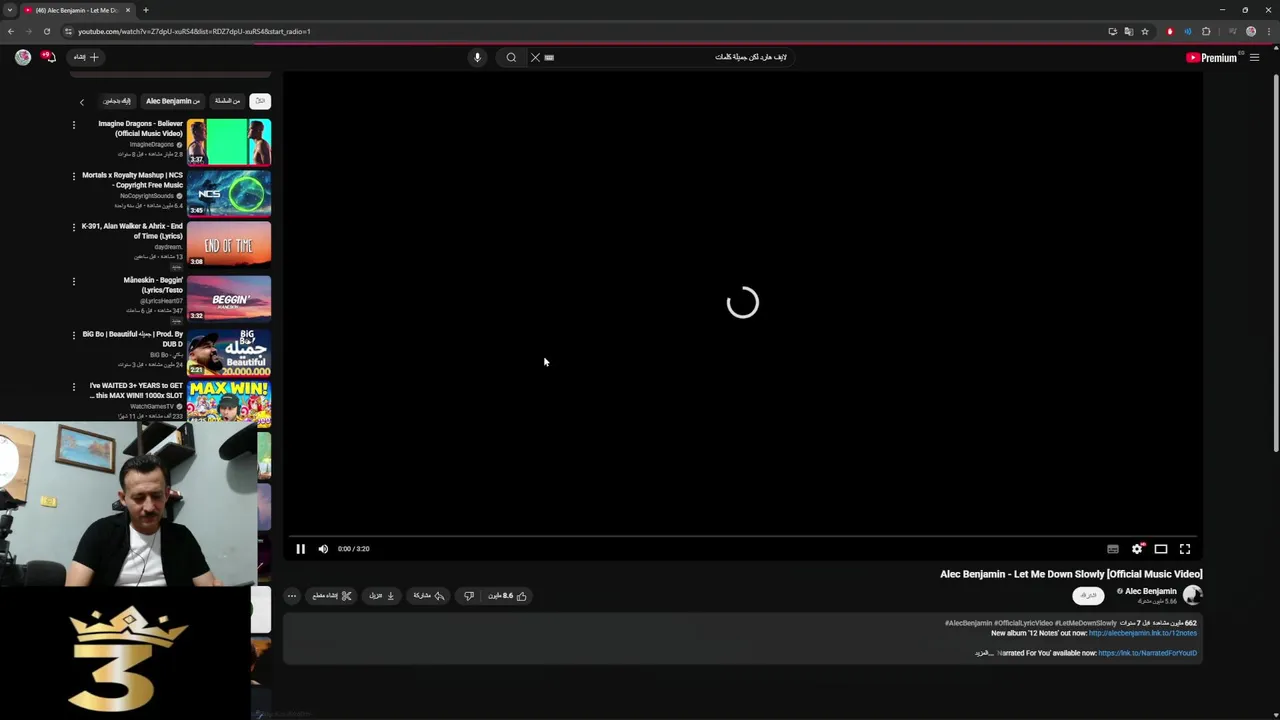1280x720 pixels.
Task: Click the #AlecBenjamin hashtag
Action: (x=968, y=623)
